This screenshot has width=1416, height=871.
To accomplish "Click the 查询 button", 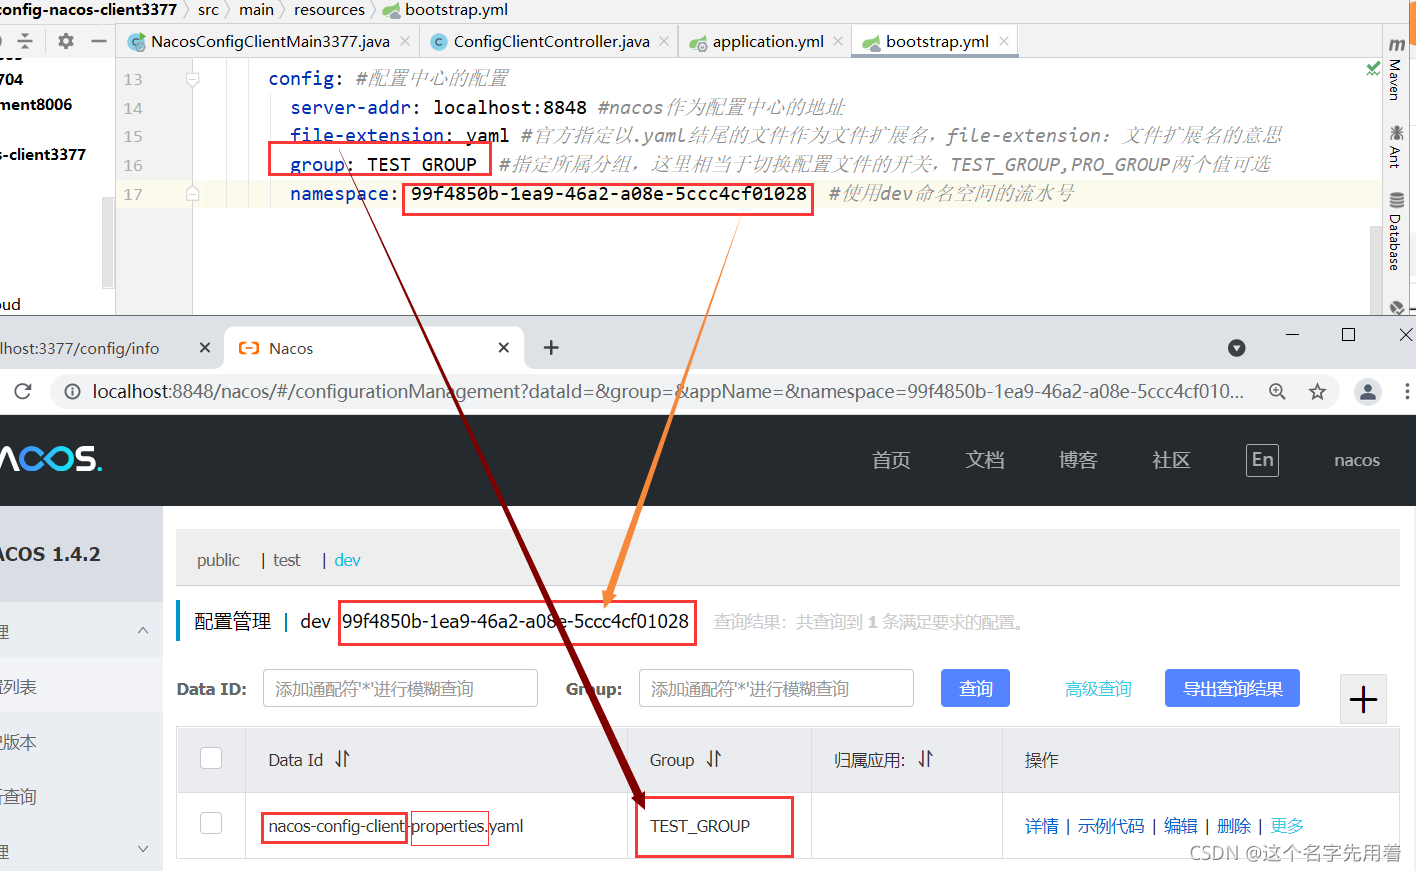I will (x=975, y=688).
